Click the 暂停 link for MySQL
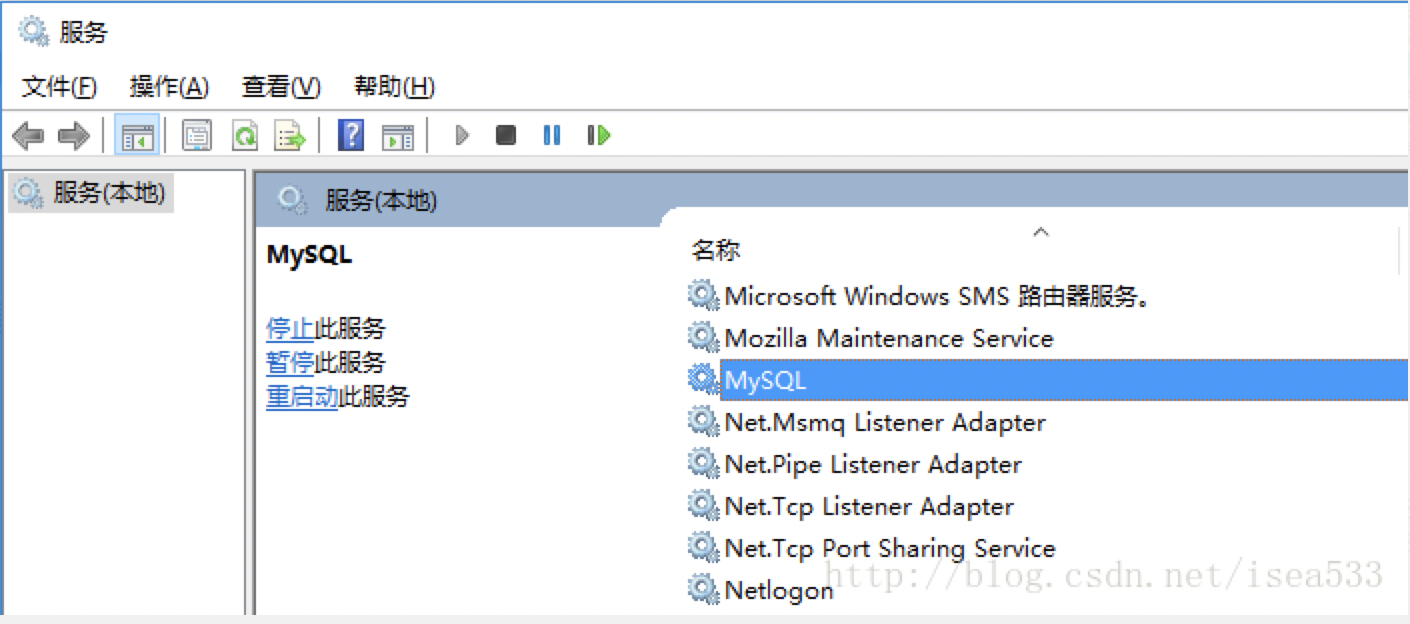Screen dimensions: 1410x624 coord(290,362)
